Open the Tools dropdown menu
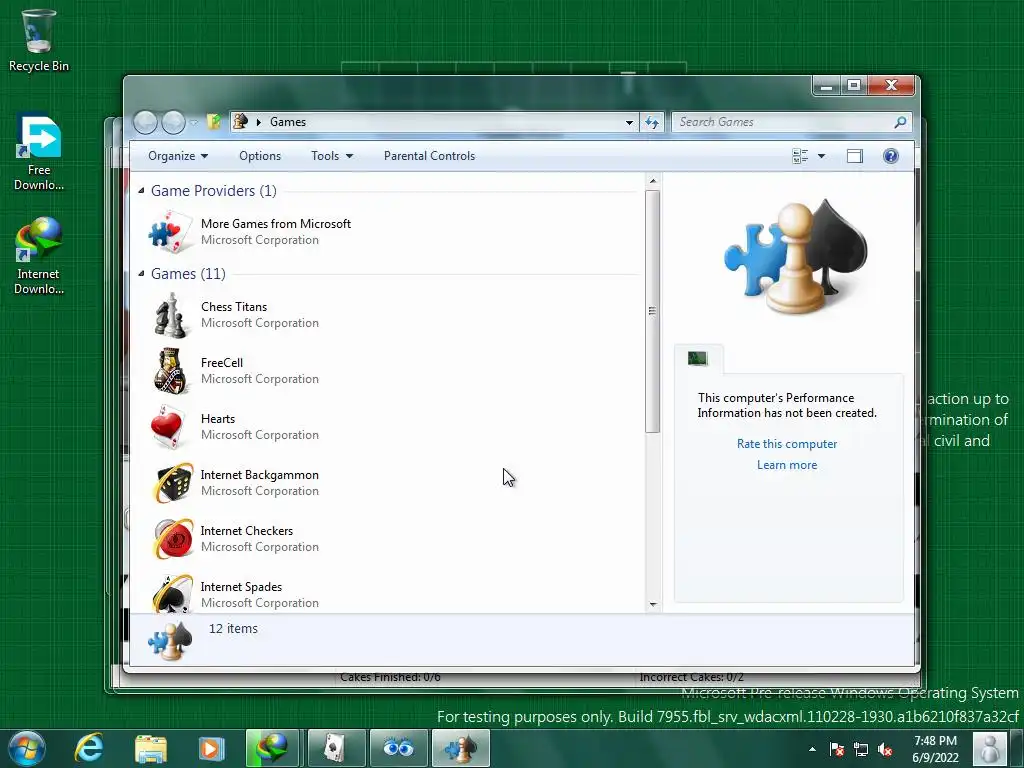Screen dimensions: 1024x768 coord(332,156)
